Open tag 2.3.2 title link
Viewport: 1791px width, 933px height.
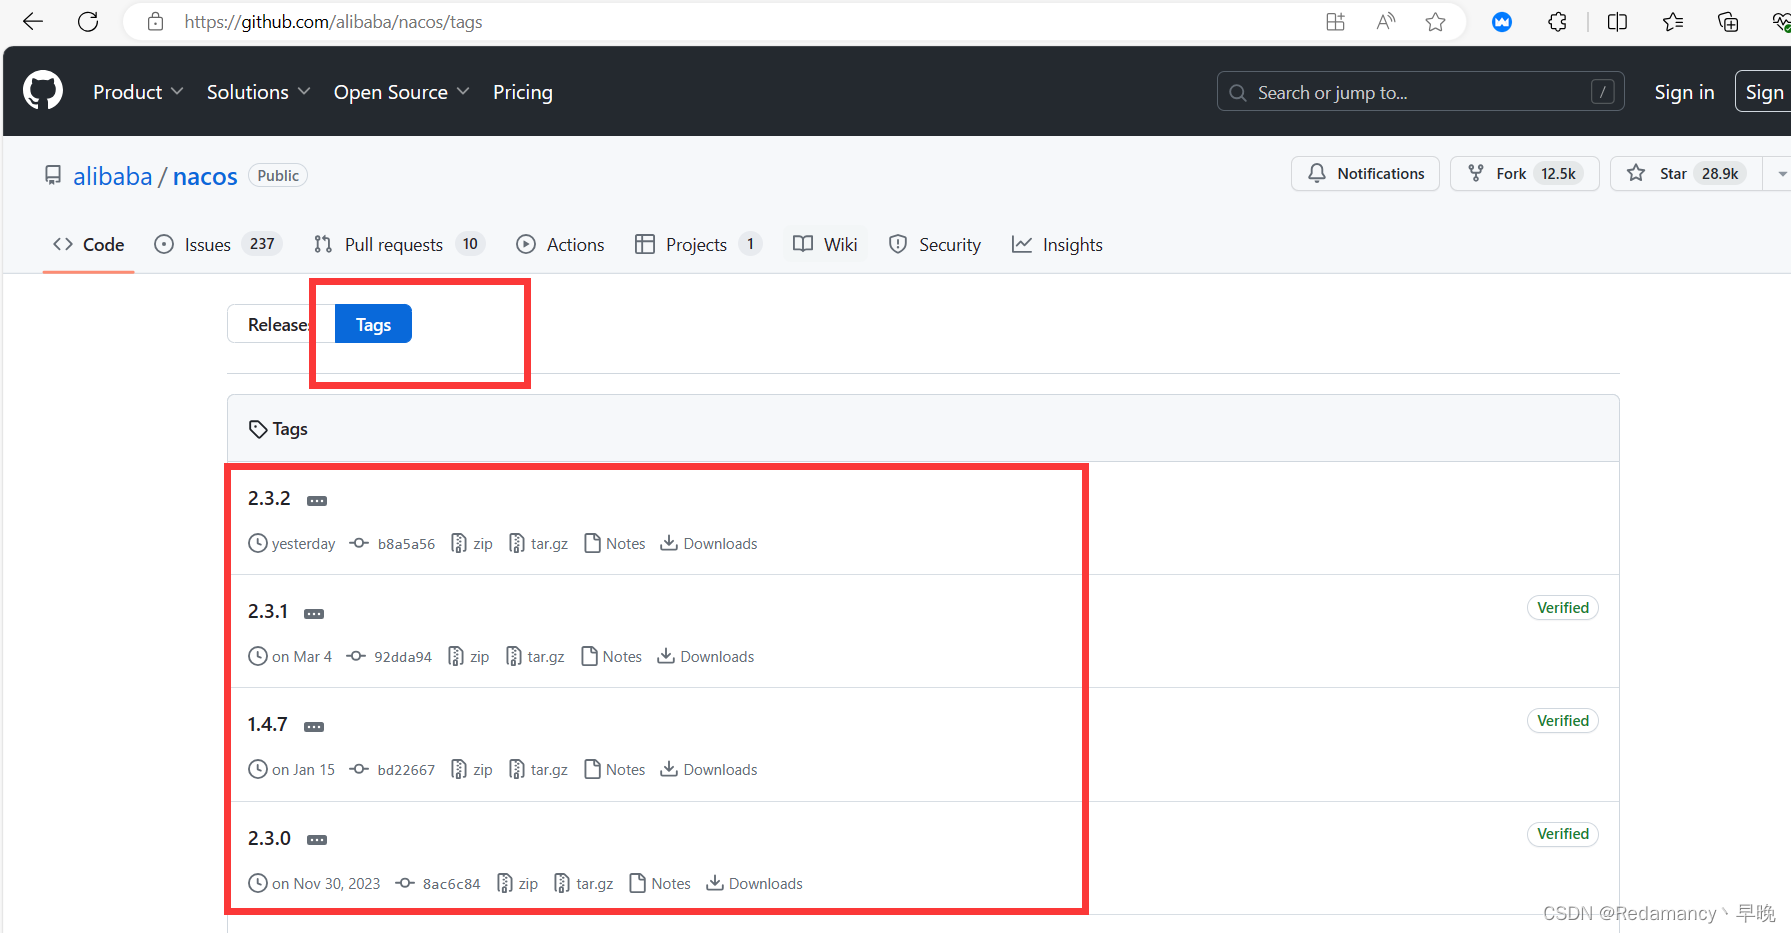(x=269, y=498)
